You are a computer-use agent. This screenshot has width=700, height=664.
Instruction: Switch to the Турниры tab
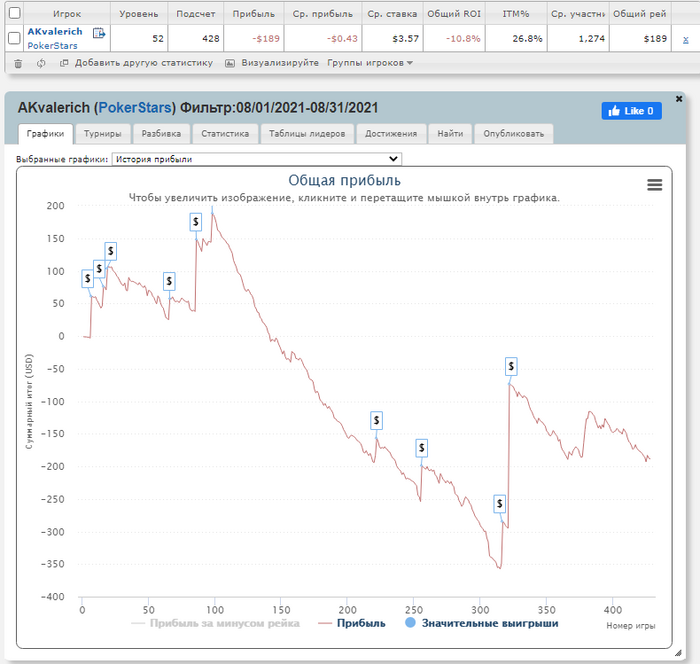pos(103,134)
